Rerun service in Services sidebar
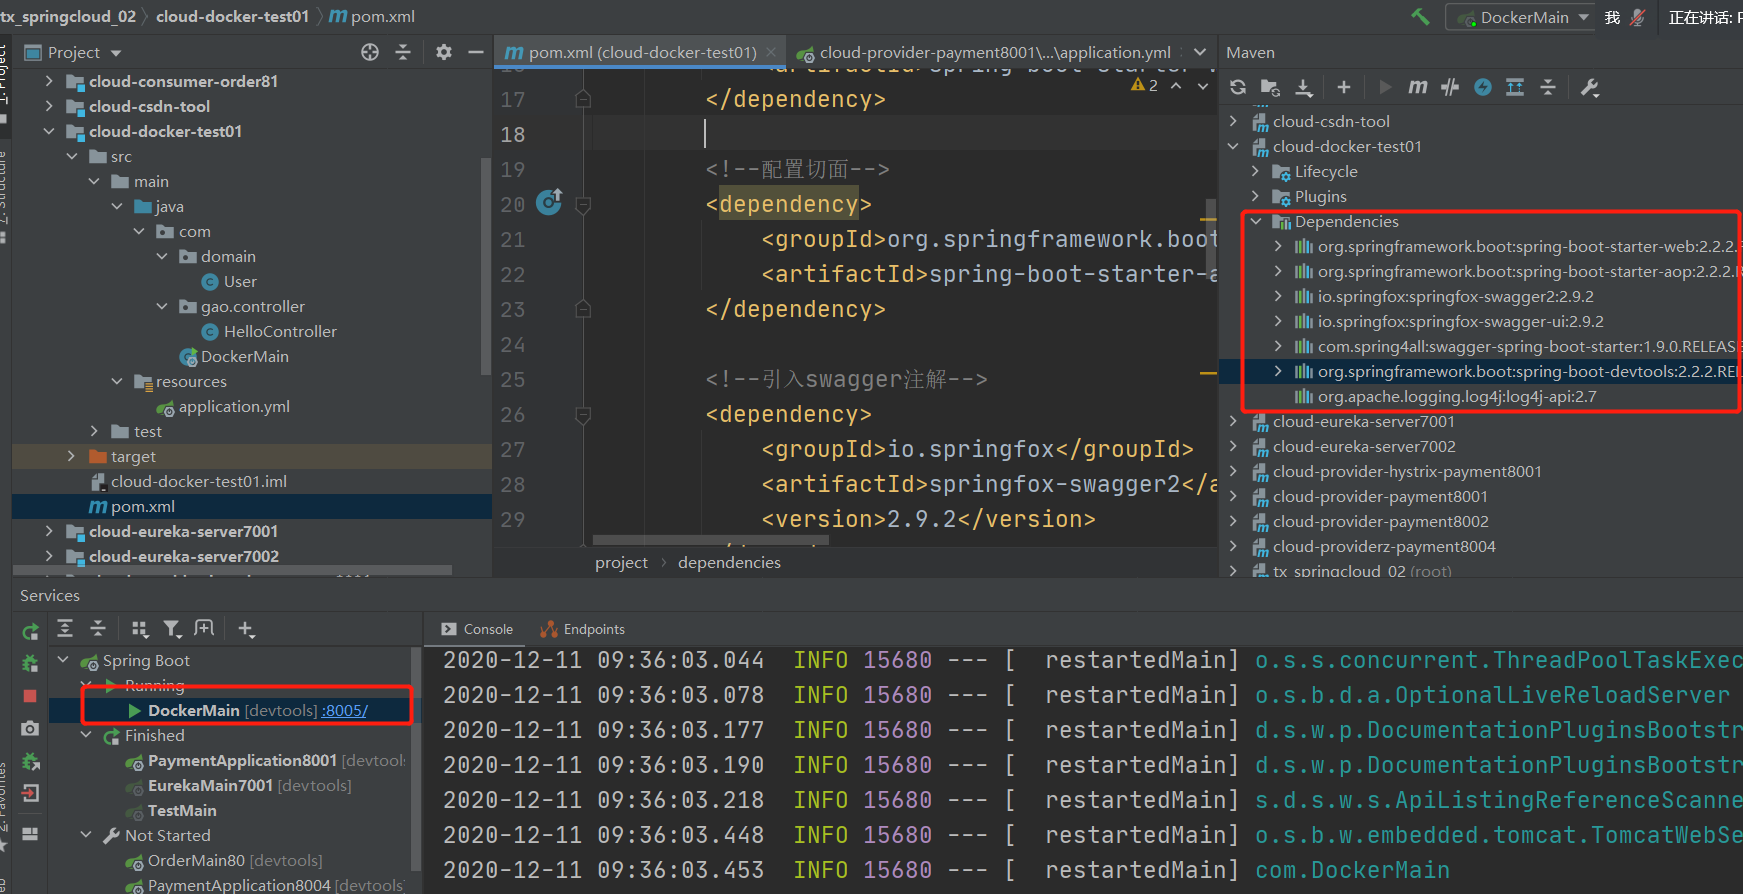 click(30, 631)
